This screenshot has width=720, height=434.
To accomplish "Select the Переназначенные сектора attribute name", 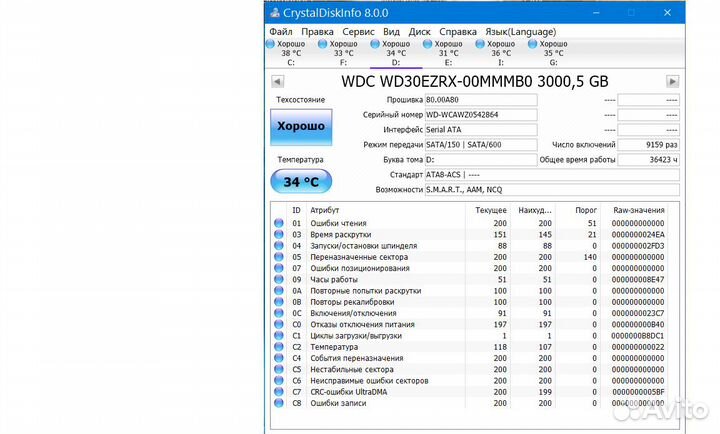I will (x=359, y=257).
